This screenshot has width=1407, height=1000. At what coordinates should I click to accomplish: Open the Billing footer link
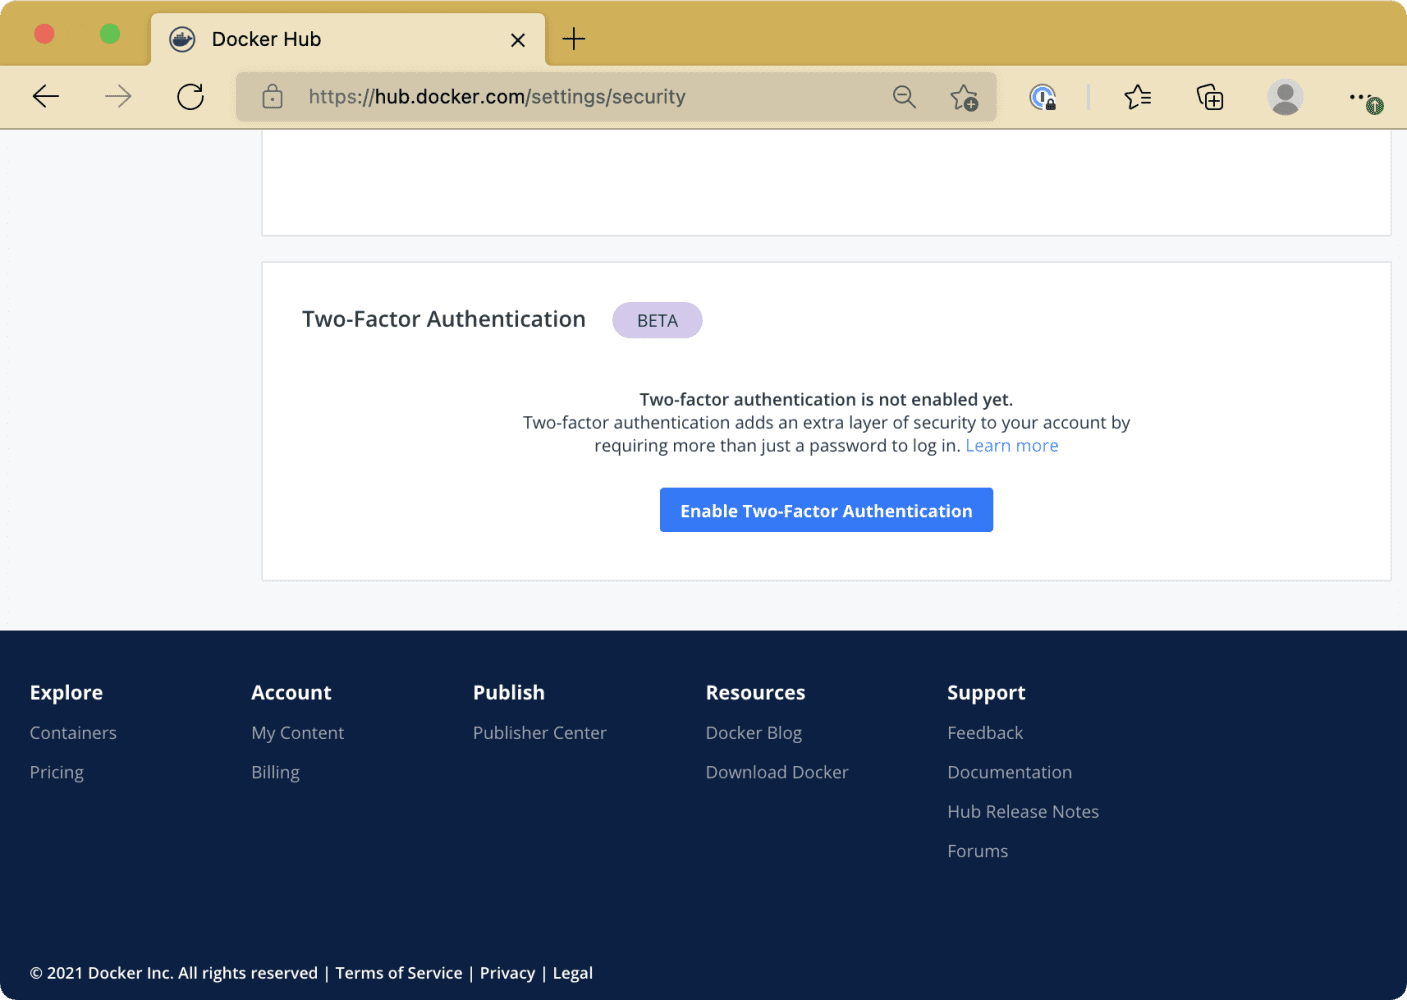click(x=275, y=772)
